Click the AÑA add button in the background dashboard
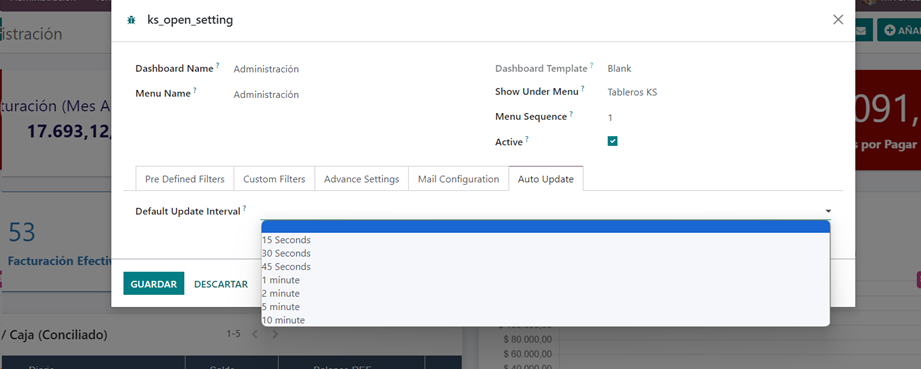 tap(899, 31)
